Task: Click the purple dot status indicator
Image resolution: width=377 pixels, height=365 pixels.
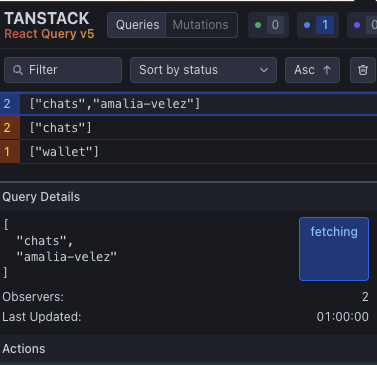Action: click(x=357, y=25)
